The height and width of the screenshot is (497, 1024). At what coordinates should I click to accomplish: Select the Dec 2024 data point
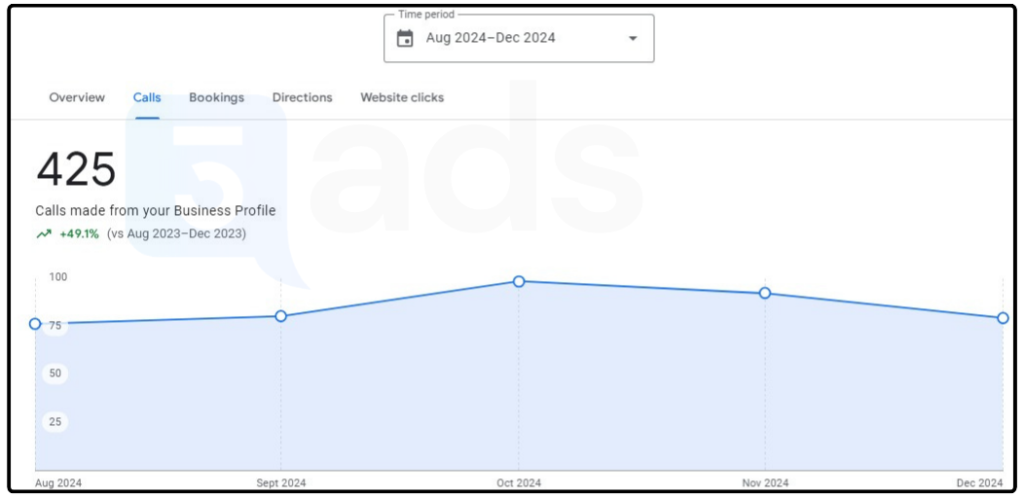click(x=1002, y=318)
